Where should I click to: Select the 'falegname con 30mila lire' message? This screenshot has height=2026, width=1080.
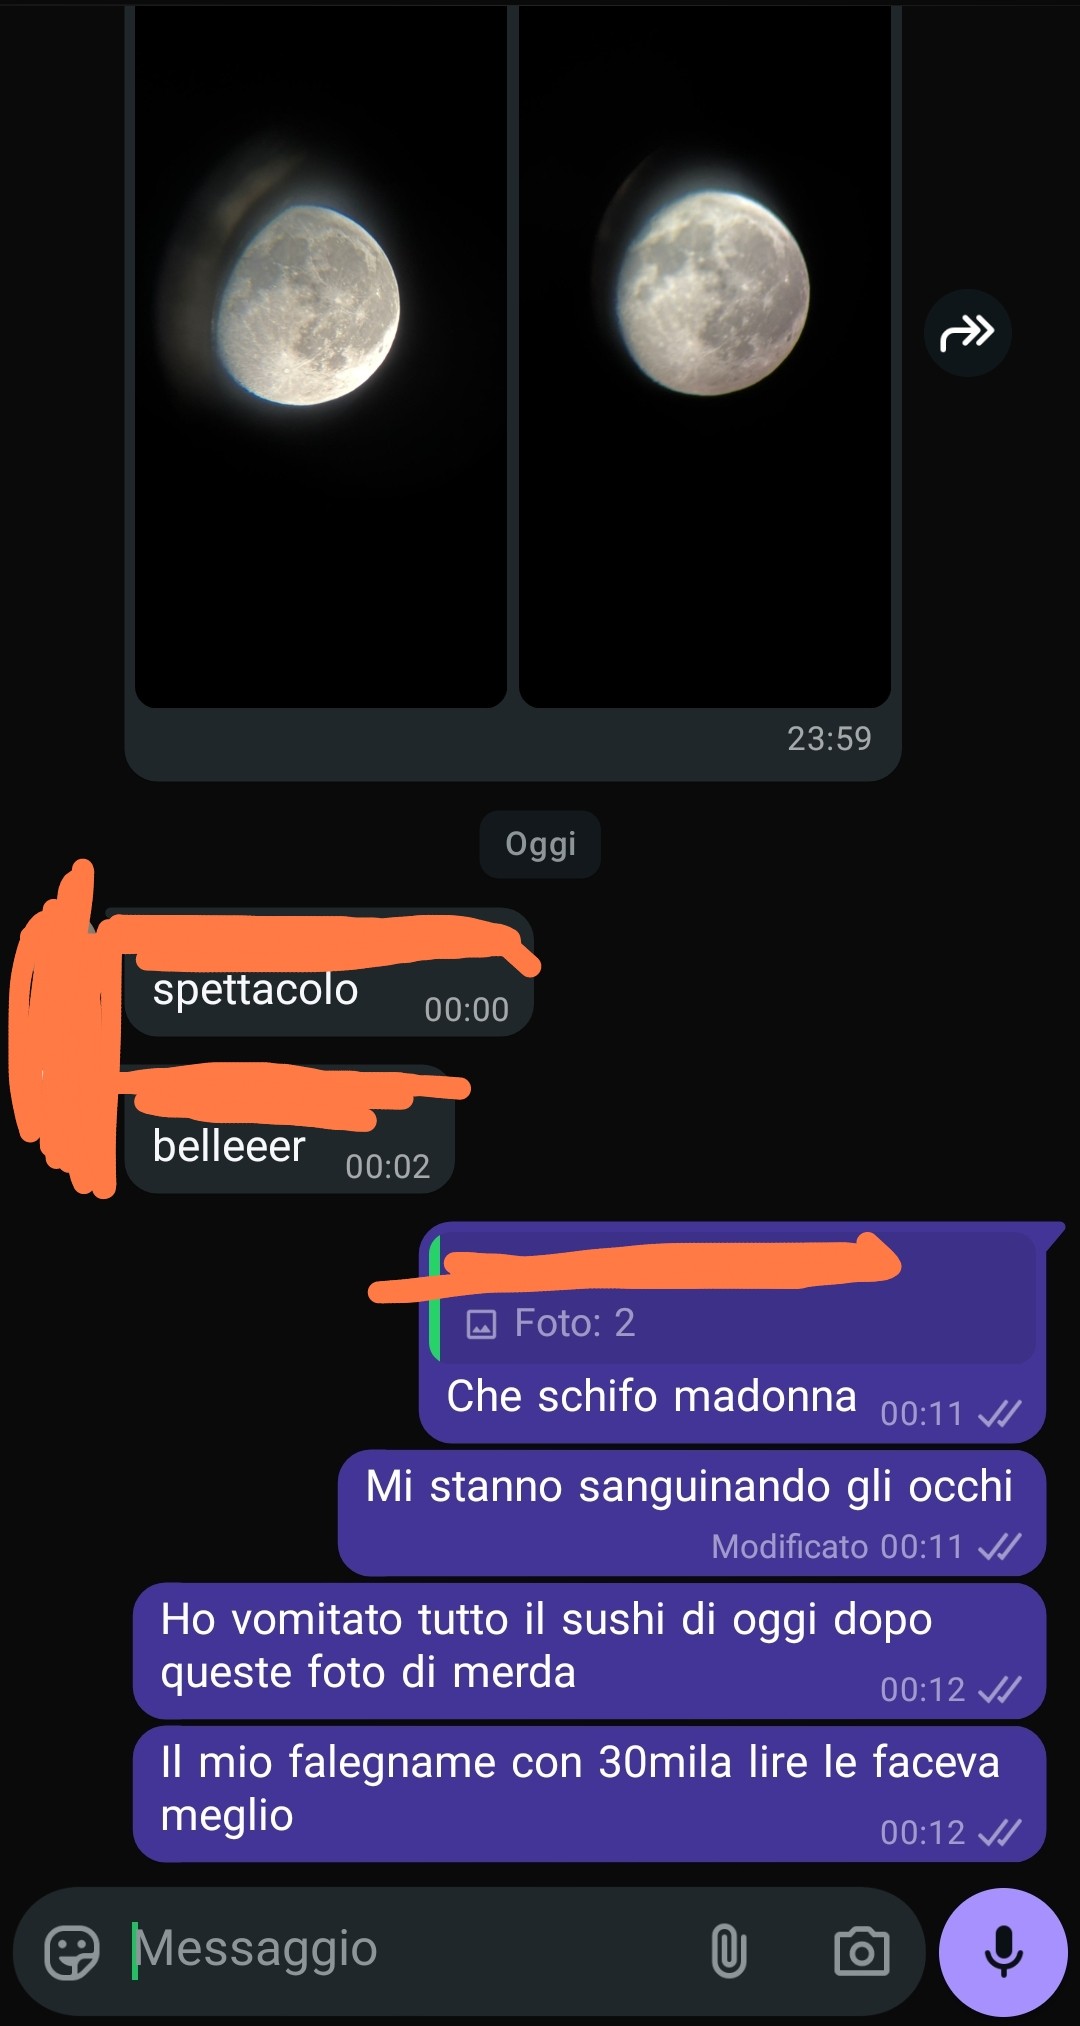tap(590, 1794)
